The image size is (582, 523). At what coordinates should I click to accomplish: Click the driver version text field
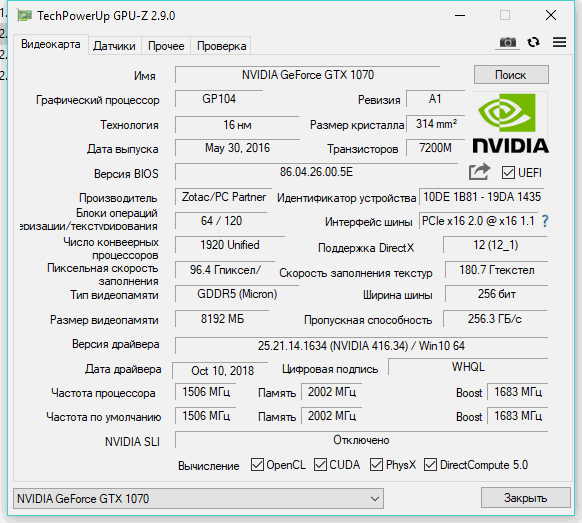361,346
